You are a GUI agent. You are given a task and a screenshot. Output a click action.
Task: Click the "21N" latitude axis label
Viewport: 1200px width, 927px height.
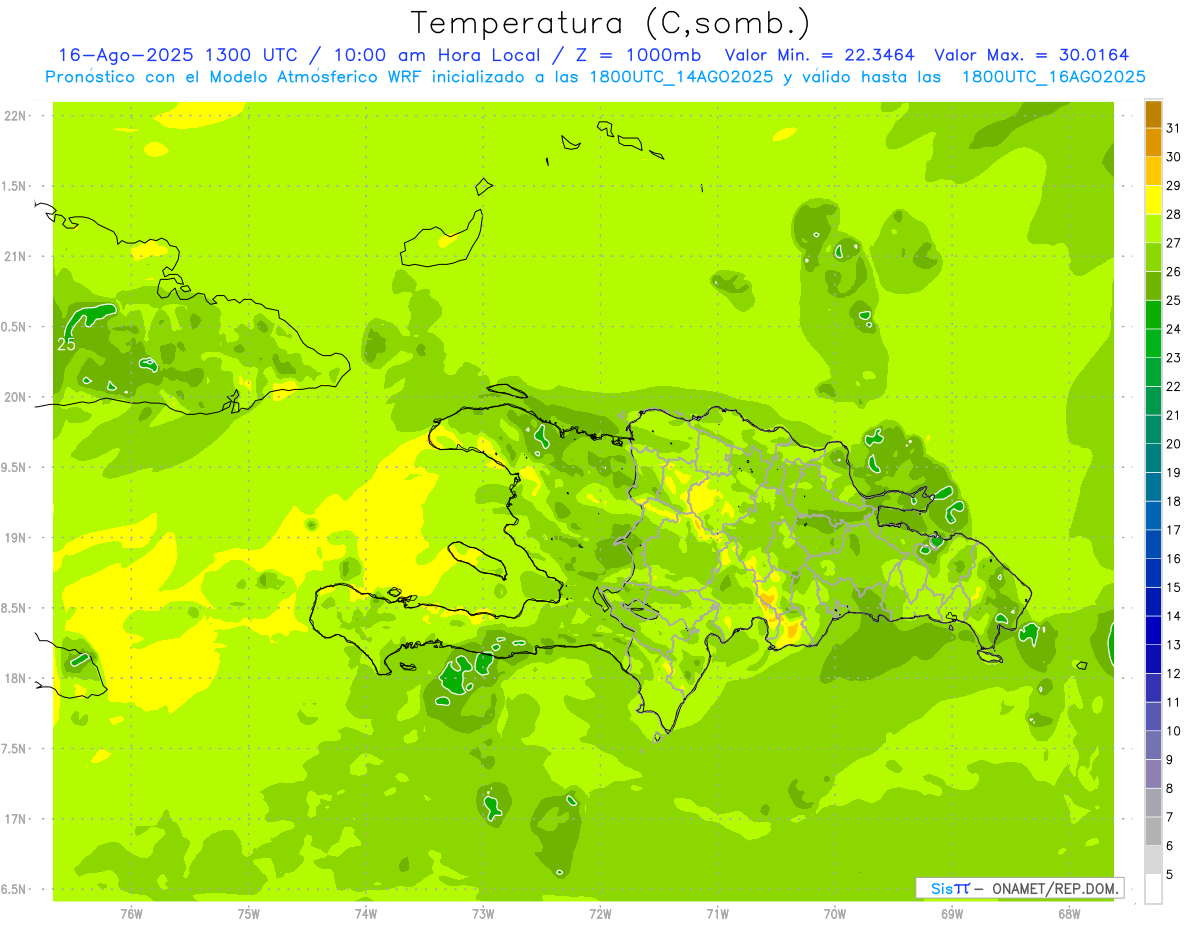[16, 257]
